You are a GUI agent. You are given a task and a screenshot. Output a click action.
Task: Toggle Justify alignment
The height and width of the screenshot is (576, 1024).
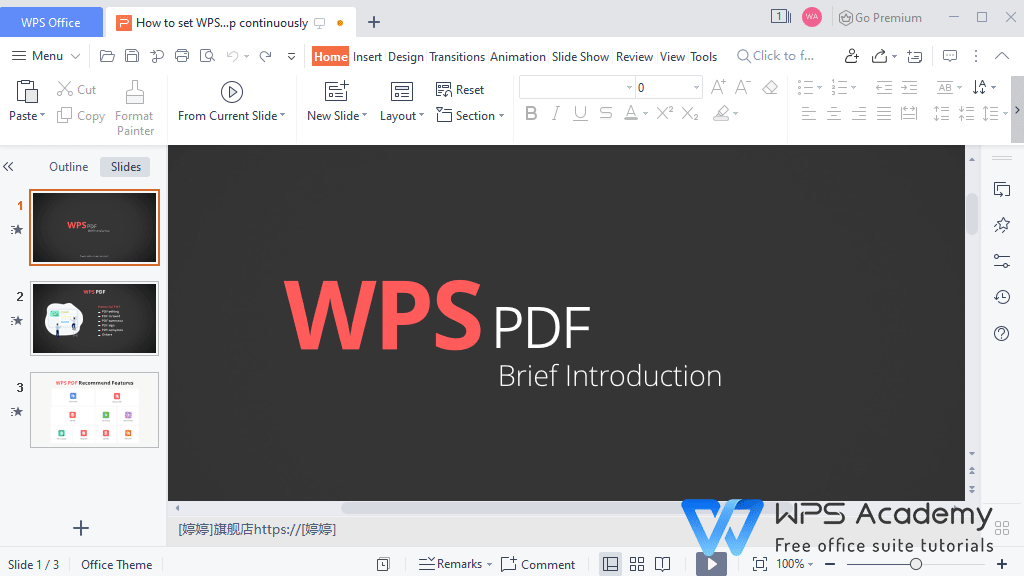(x=884, y=114)
